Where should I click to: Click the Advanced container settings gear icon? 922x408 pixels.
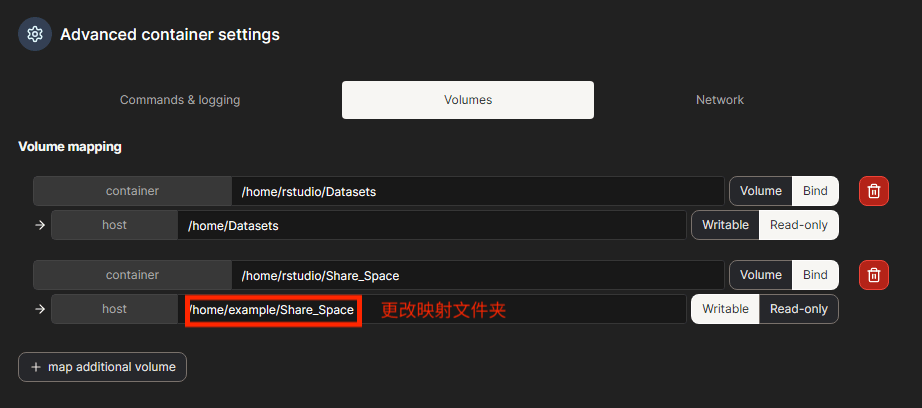point(35,34)
